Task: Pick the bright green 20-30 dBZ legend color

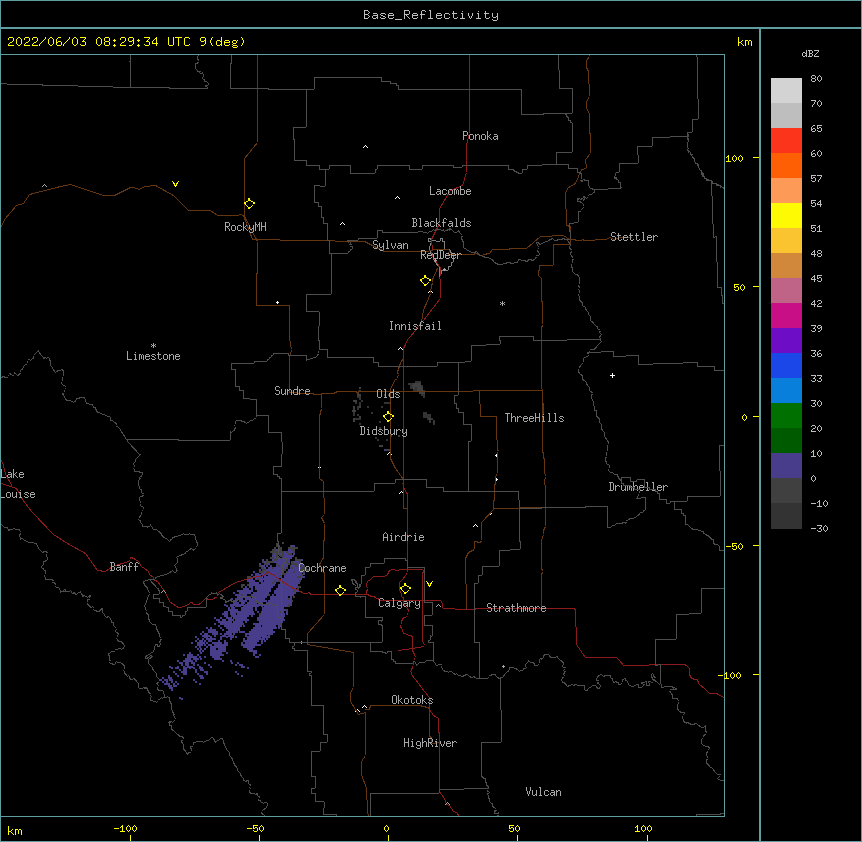Action: point(786,416)
